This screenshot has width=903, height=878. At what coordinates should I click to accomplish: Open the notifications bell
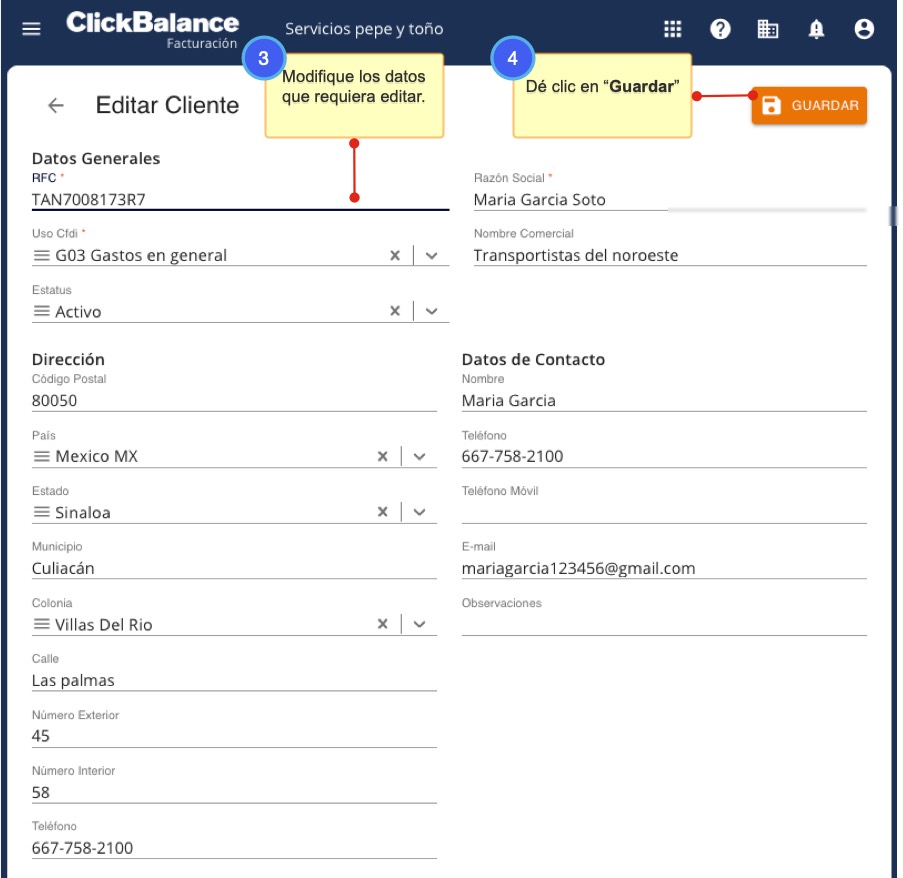(816, 29)
